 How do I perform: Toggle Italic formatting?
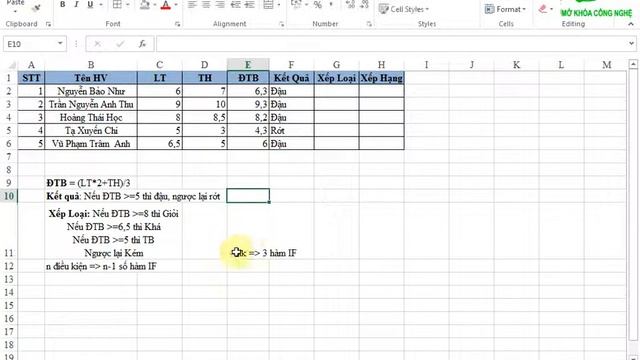(x=76, y=4)
